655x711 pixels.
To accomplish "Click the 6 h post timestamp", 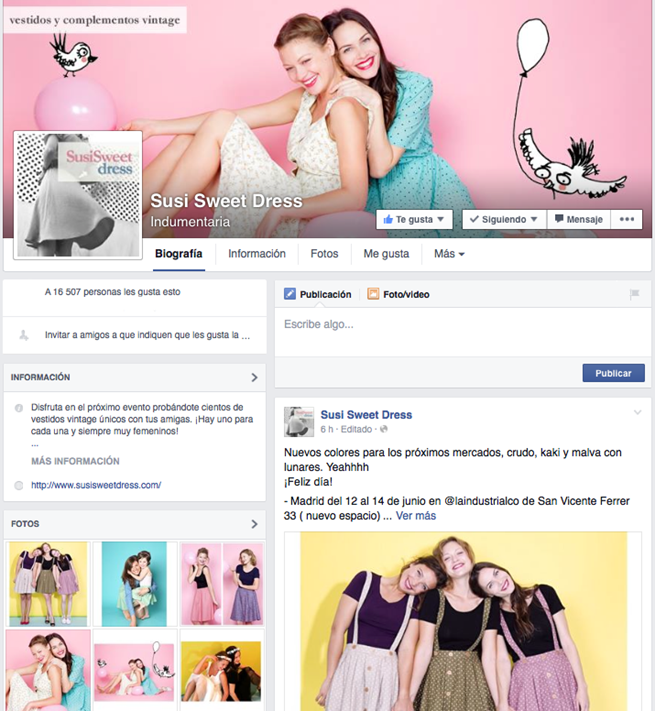I will coord(327,429).
